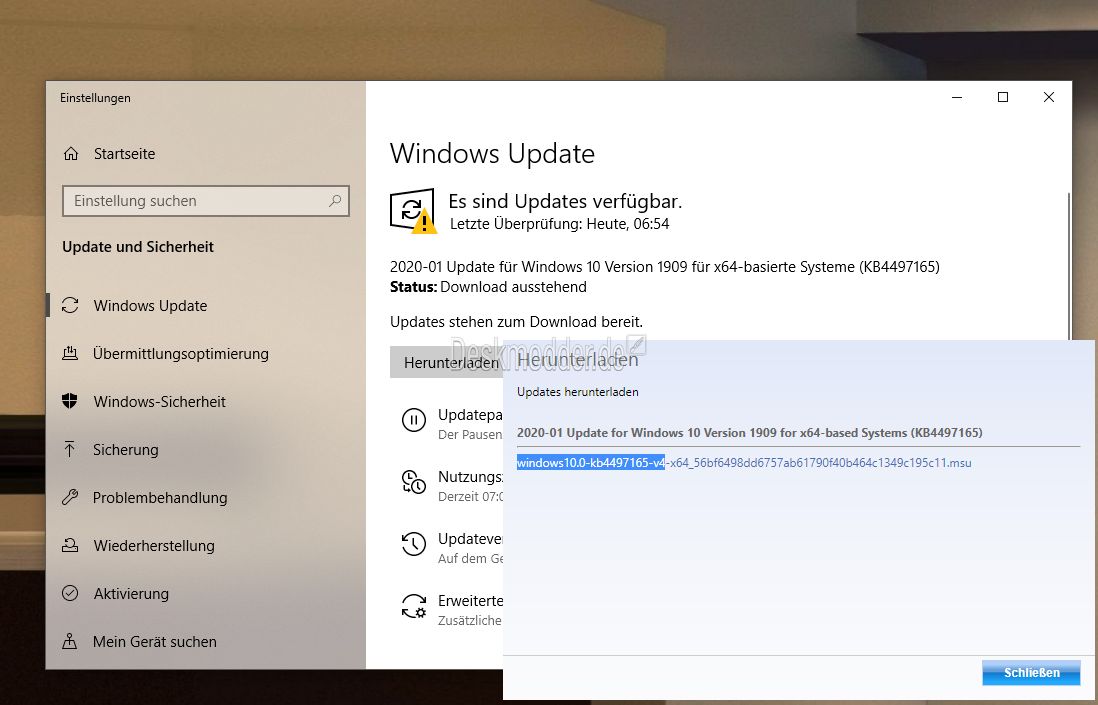
Task: Maximize the Einstellungen window
Action: click(1003, 97)
